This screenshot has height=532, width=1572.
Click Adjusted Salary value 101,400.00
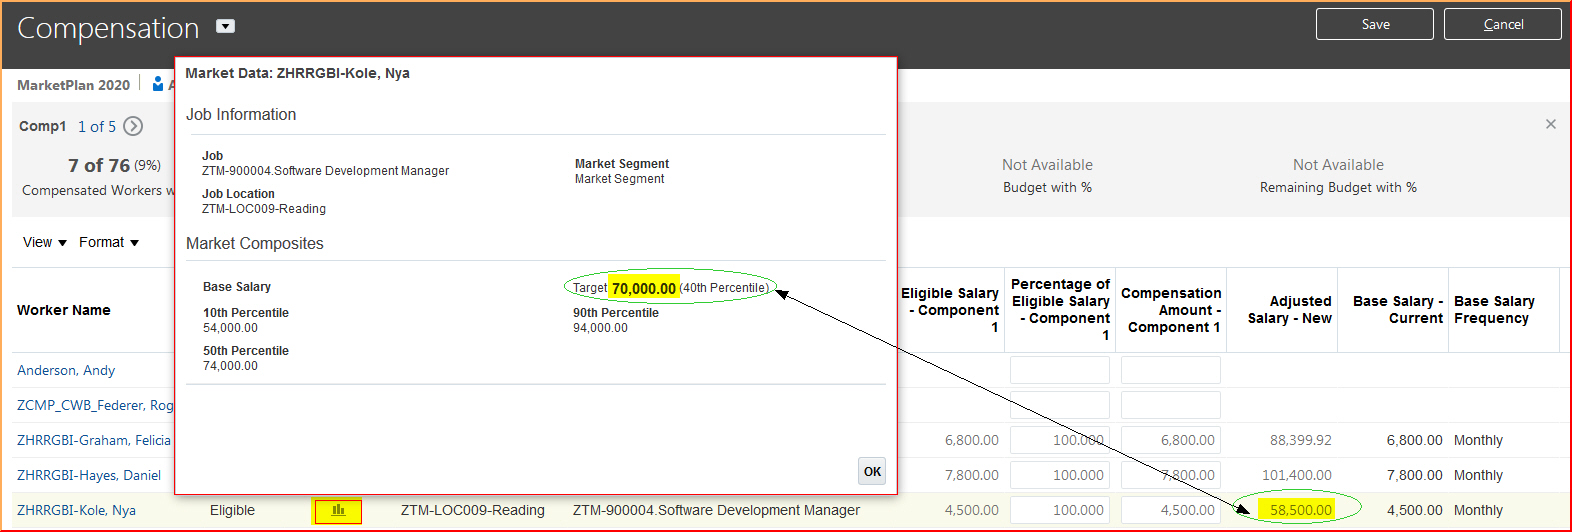1296,475
